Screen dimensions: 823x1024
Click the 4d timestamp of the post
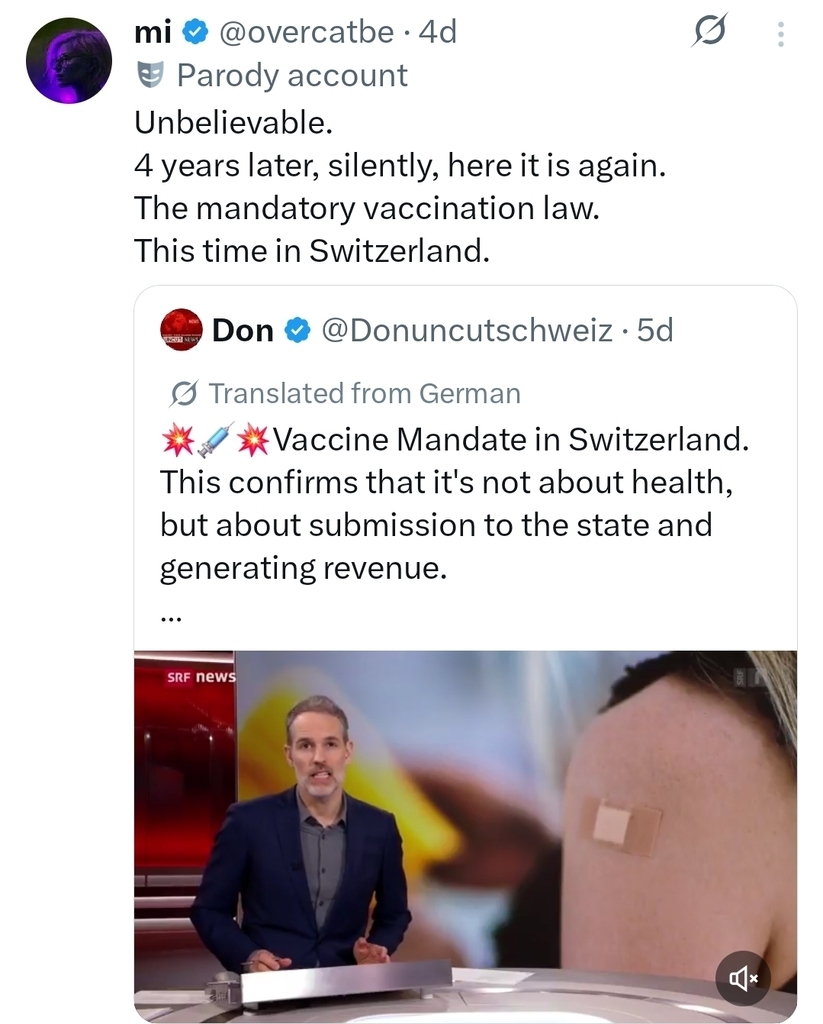coord(438,33)
